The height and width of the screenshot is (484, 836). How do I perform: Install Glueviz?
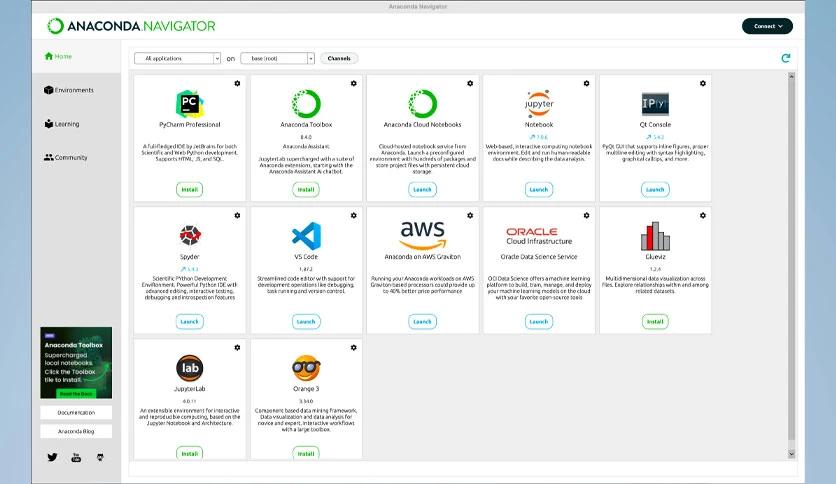(655, 321)
